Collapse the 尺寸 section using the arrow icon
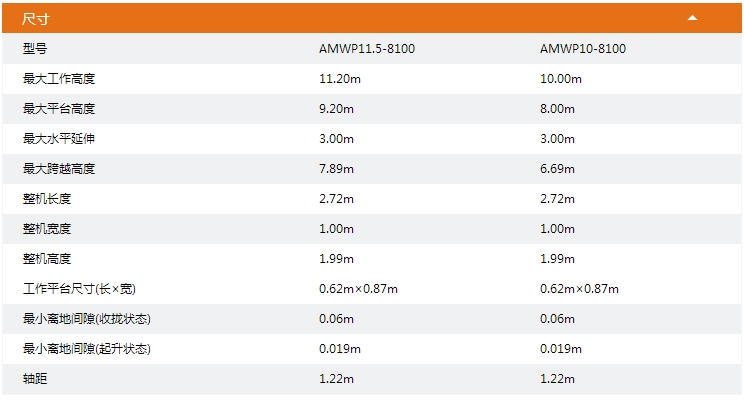 [x=692, y=18]
